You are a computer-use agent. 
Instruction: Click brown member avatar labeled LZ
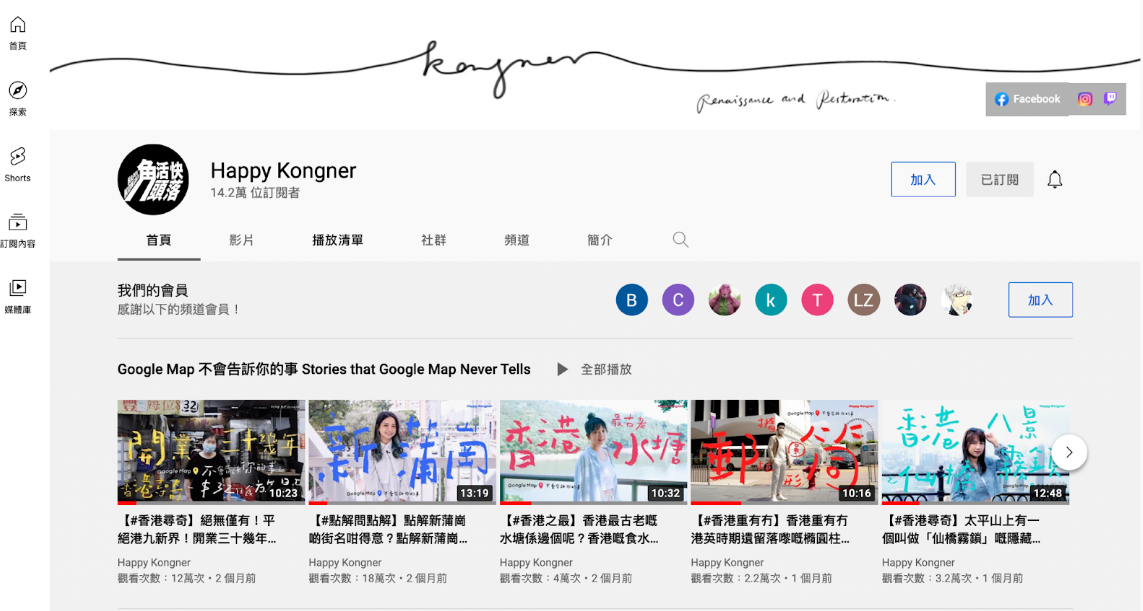pyautogui.click(x=864, y=300)
